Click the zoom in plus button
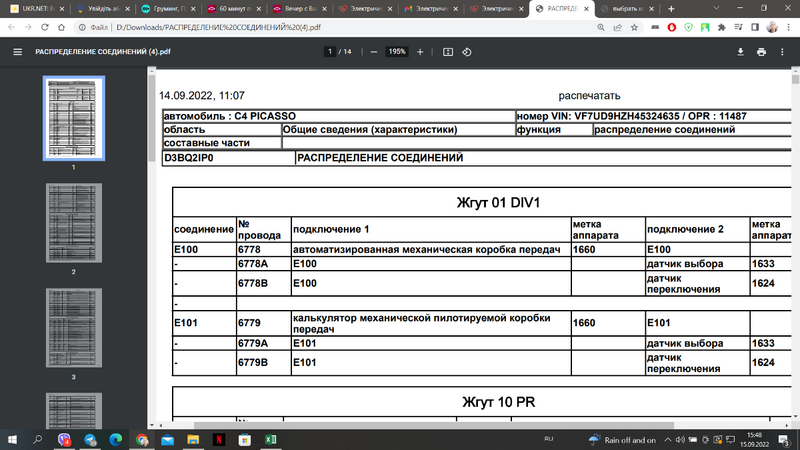 click(420, 51)
